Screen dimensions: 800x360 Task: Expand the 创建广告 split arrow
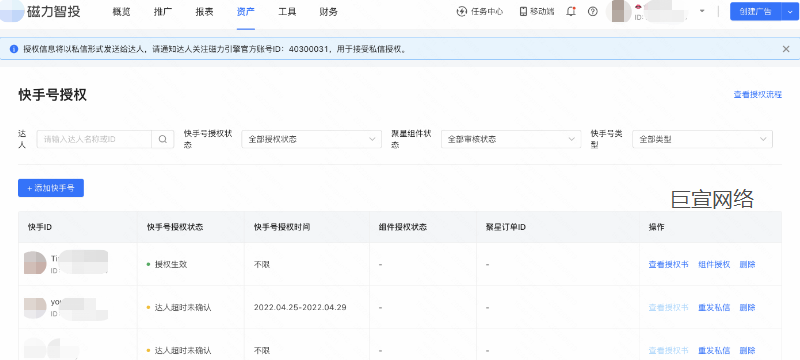pos(789,11)
